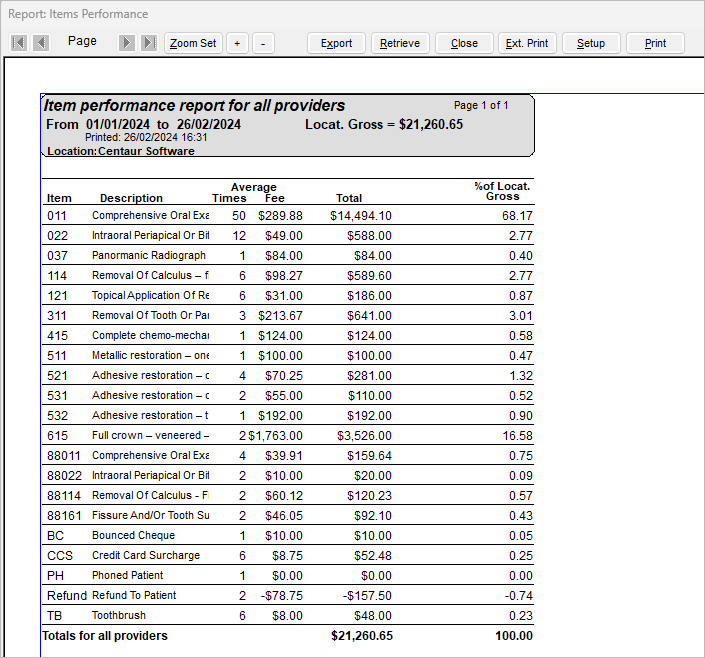The image size is (705, 658).
Task: Select Removal Of Calculus description for item 88114
Action: click(150, 495)
